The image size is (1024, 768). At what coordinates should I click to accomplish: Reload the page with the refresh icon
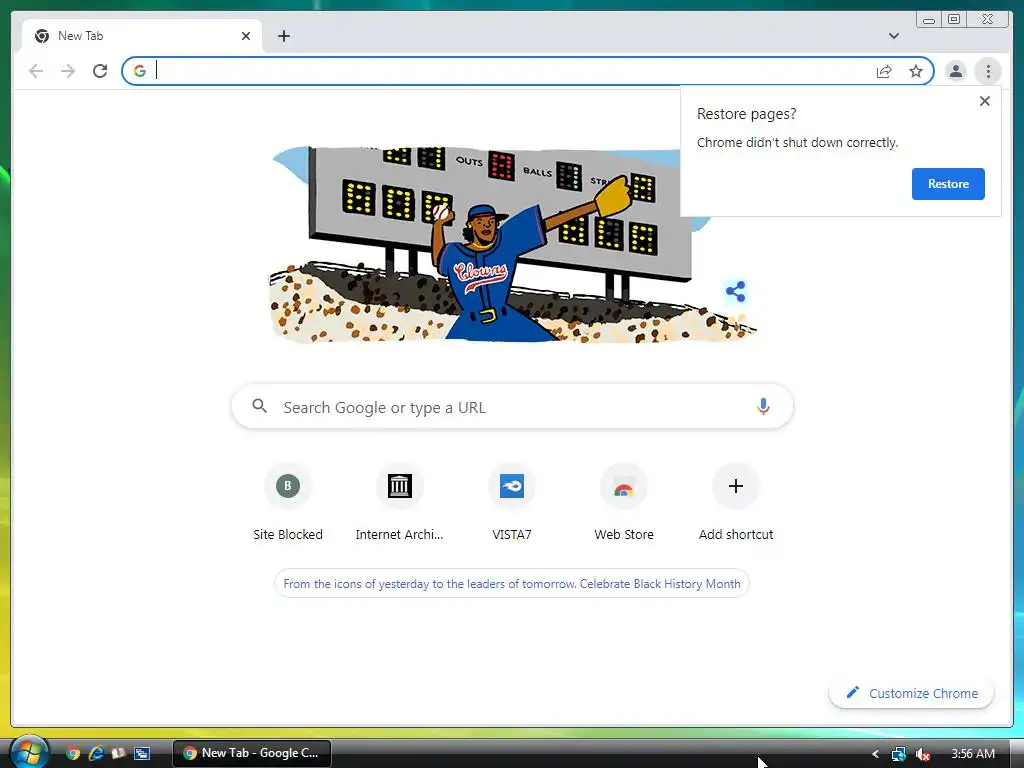pyautogui.click(x=100, y=71)
